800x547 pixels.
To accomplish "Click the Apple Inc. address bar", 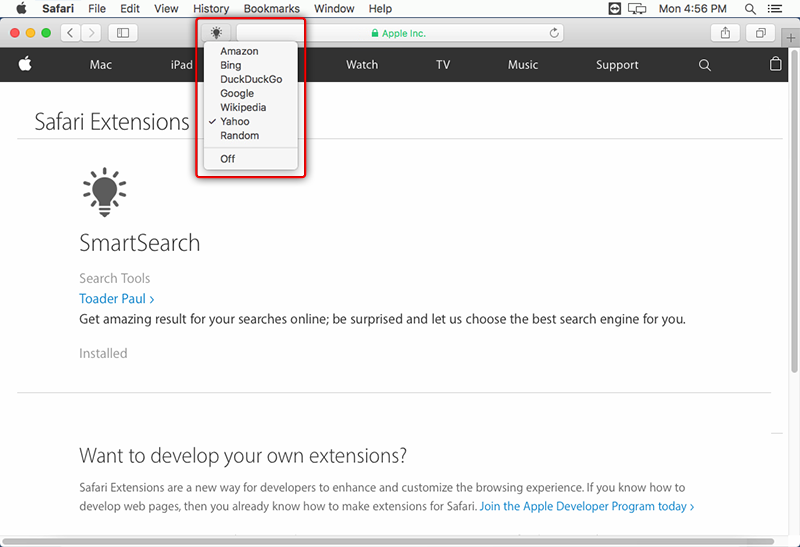I will click(399, 33).
